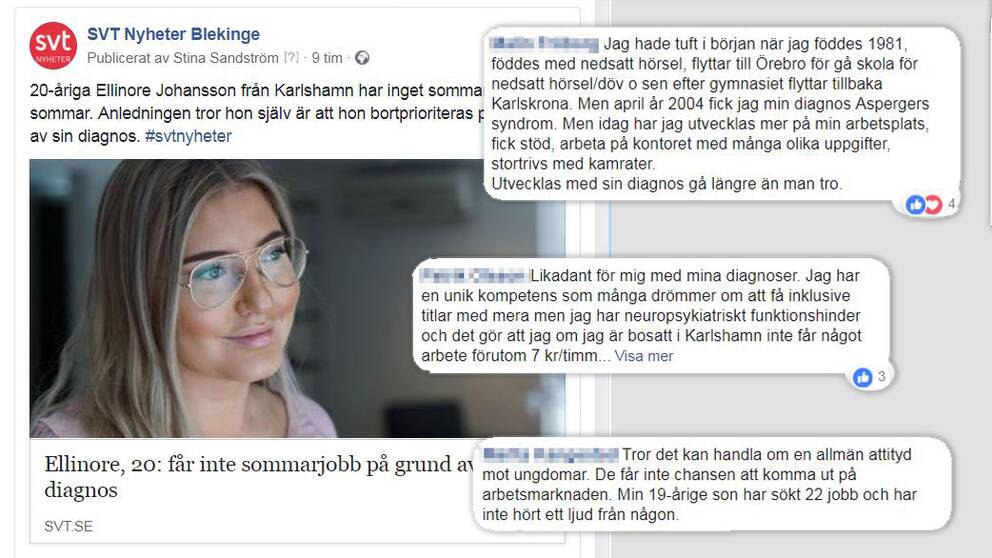This screenshot has height=558, width=992.
Task: Open blurred author name of third comment
Action: point(550,455)
